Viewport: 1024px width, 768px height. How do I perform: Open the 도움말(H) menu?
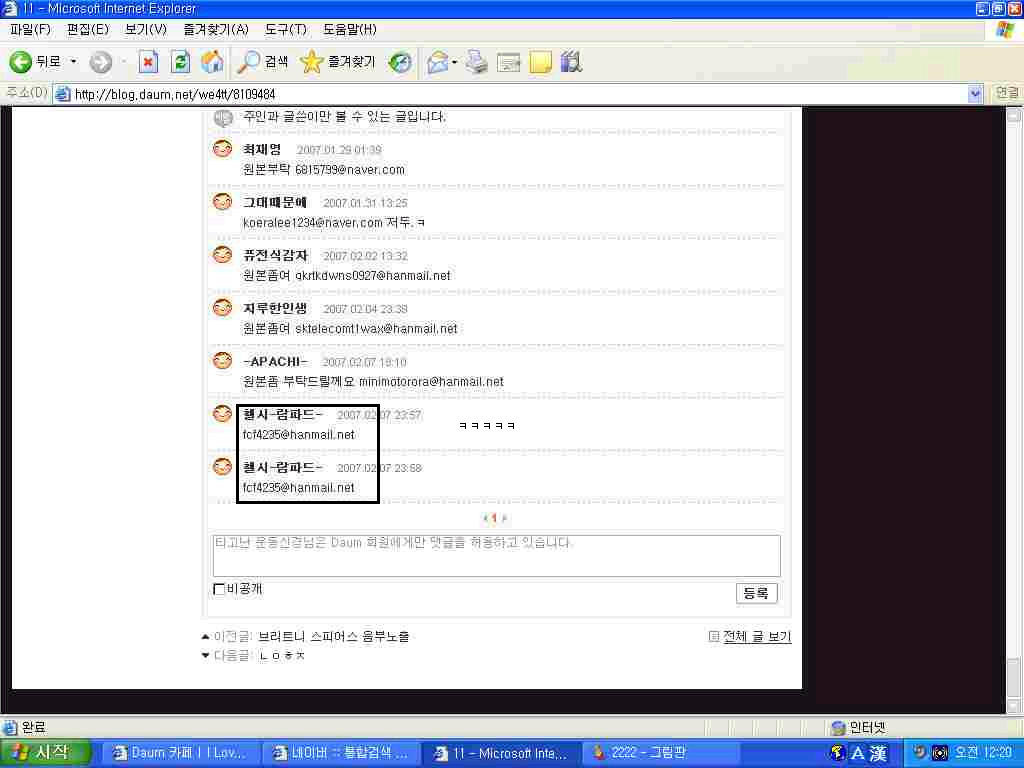point(349,29)
